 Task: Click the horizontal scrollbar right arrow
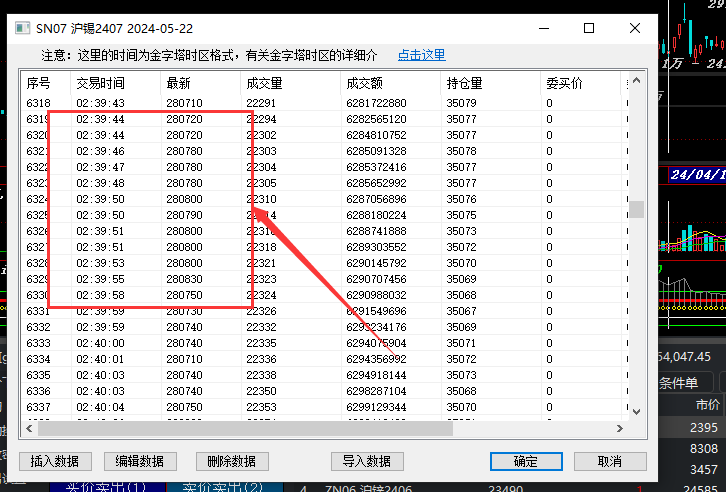[x=620, y=429]
